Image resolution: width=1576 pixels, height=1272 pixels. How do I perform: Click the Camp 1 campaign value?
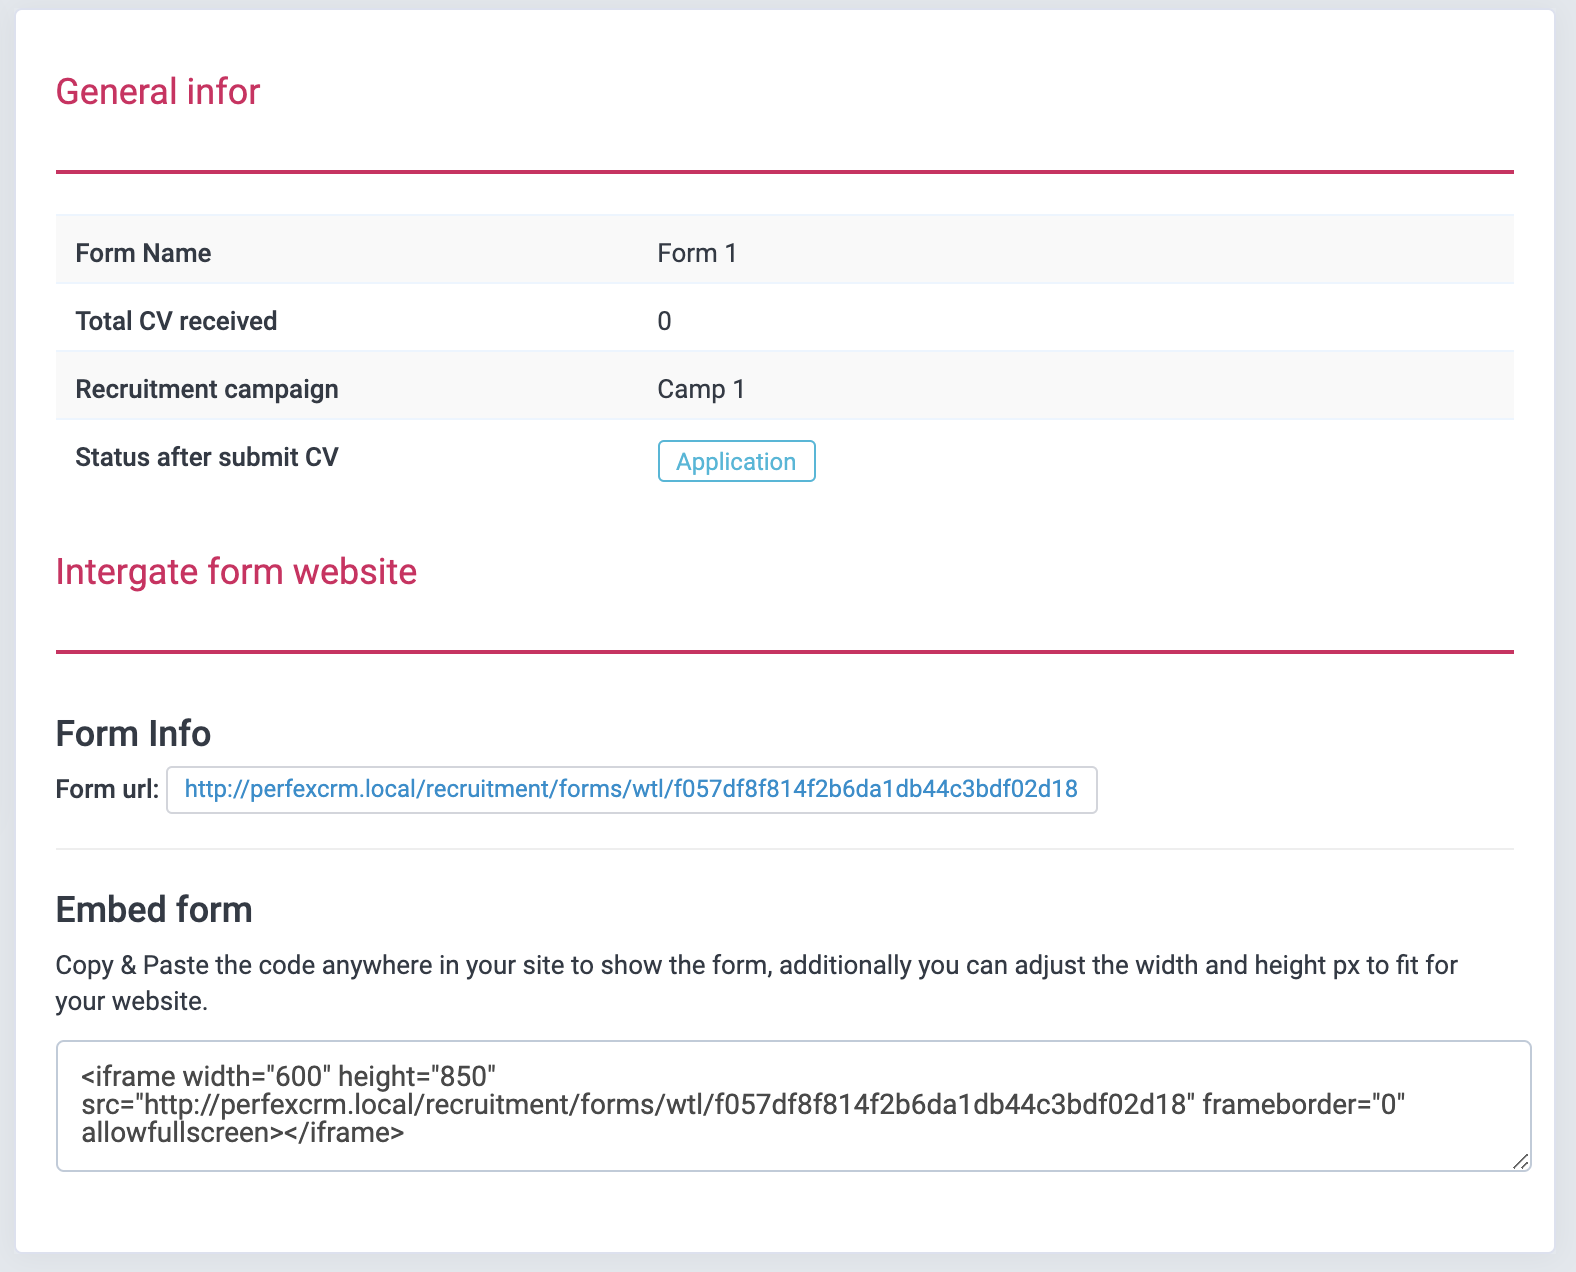coord(701,389)
